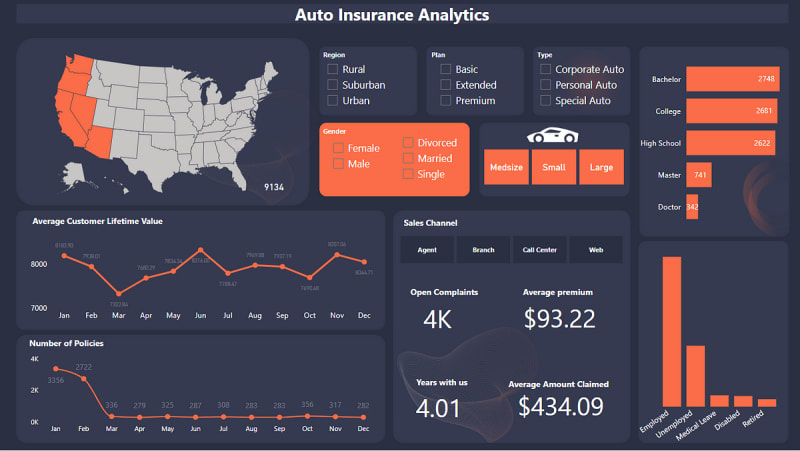
Task: Choose the Small vehicle size button
Action: 553,167
